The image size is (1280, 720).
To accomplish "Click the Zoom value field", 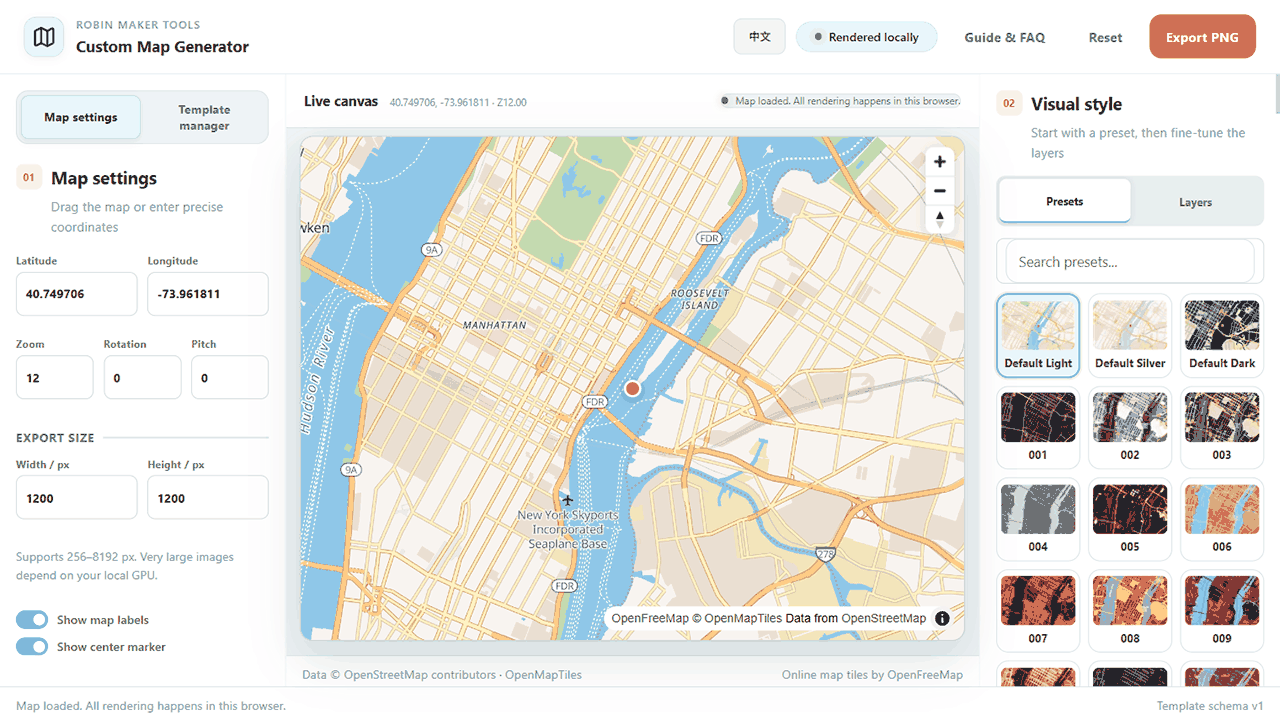I will (x=55, y=378).
